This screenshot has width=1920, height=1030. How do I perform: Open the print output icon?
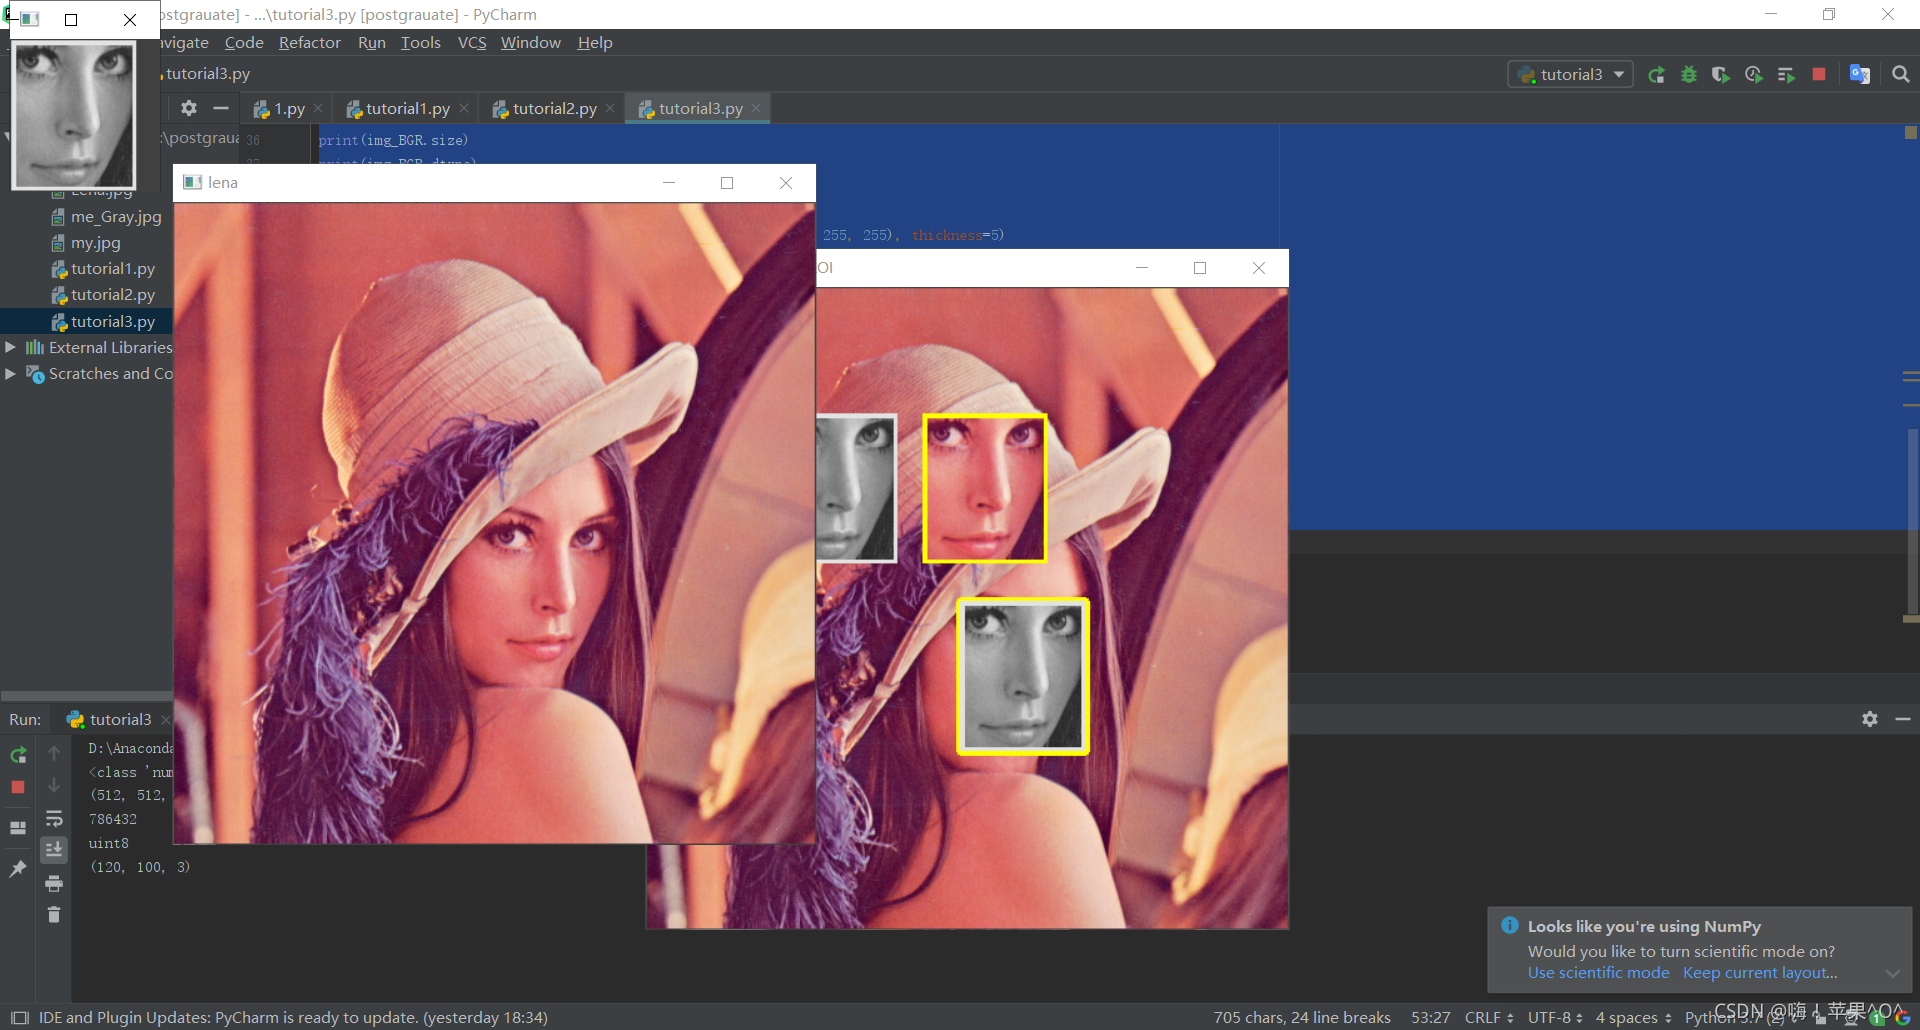(54, 883)
